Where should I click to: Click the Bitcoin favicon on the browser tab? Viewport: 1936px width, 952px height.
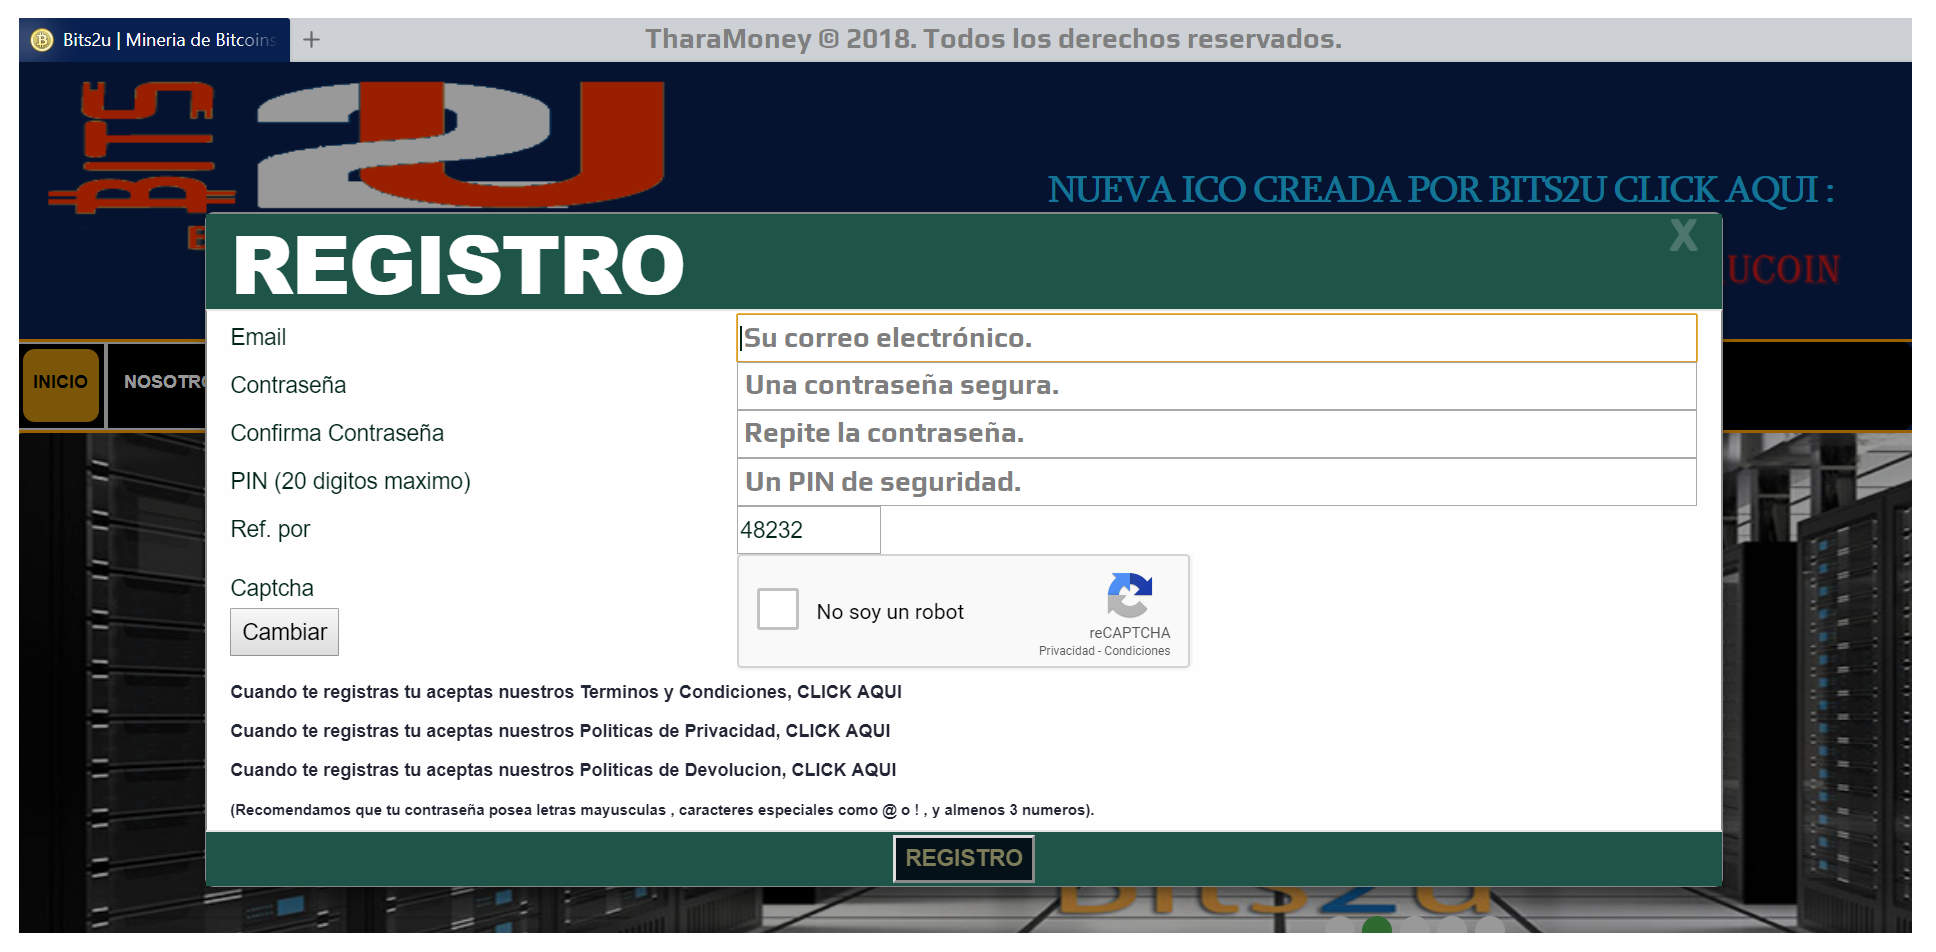tap(42, 40)
